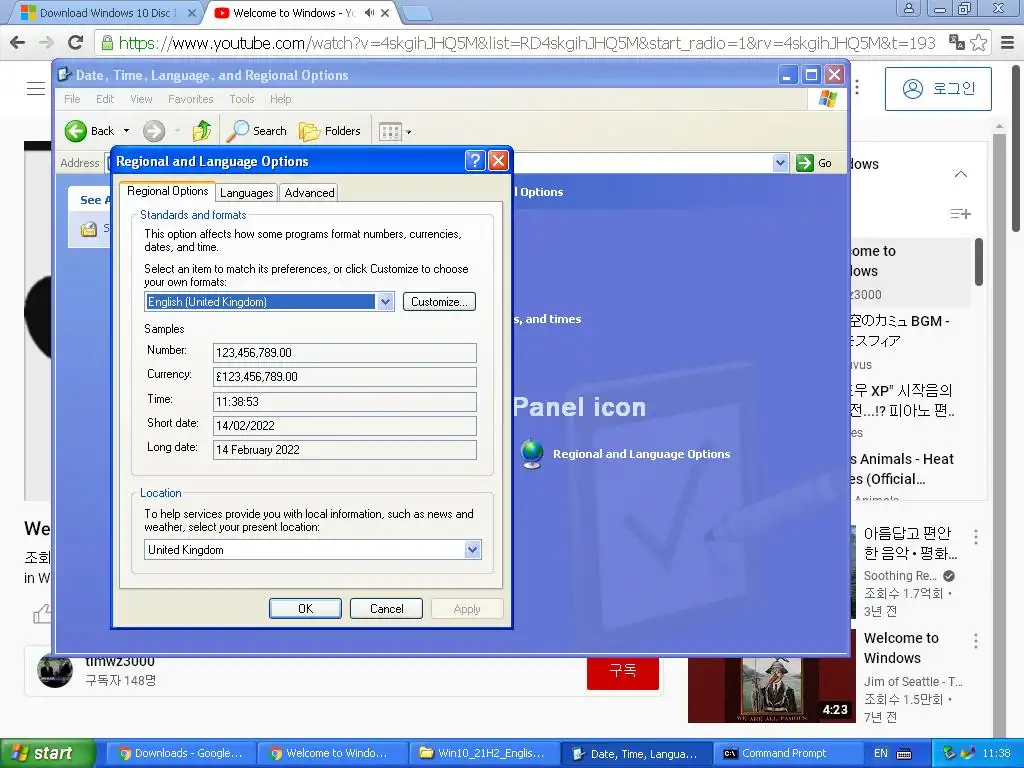Open the Windows Start menu
The image size is (1024, 768).
(47, 753)
